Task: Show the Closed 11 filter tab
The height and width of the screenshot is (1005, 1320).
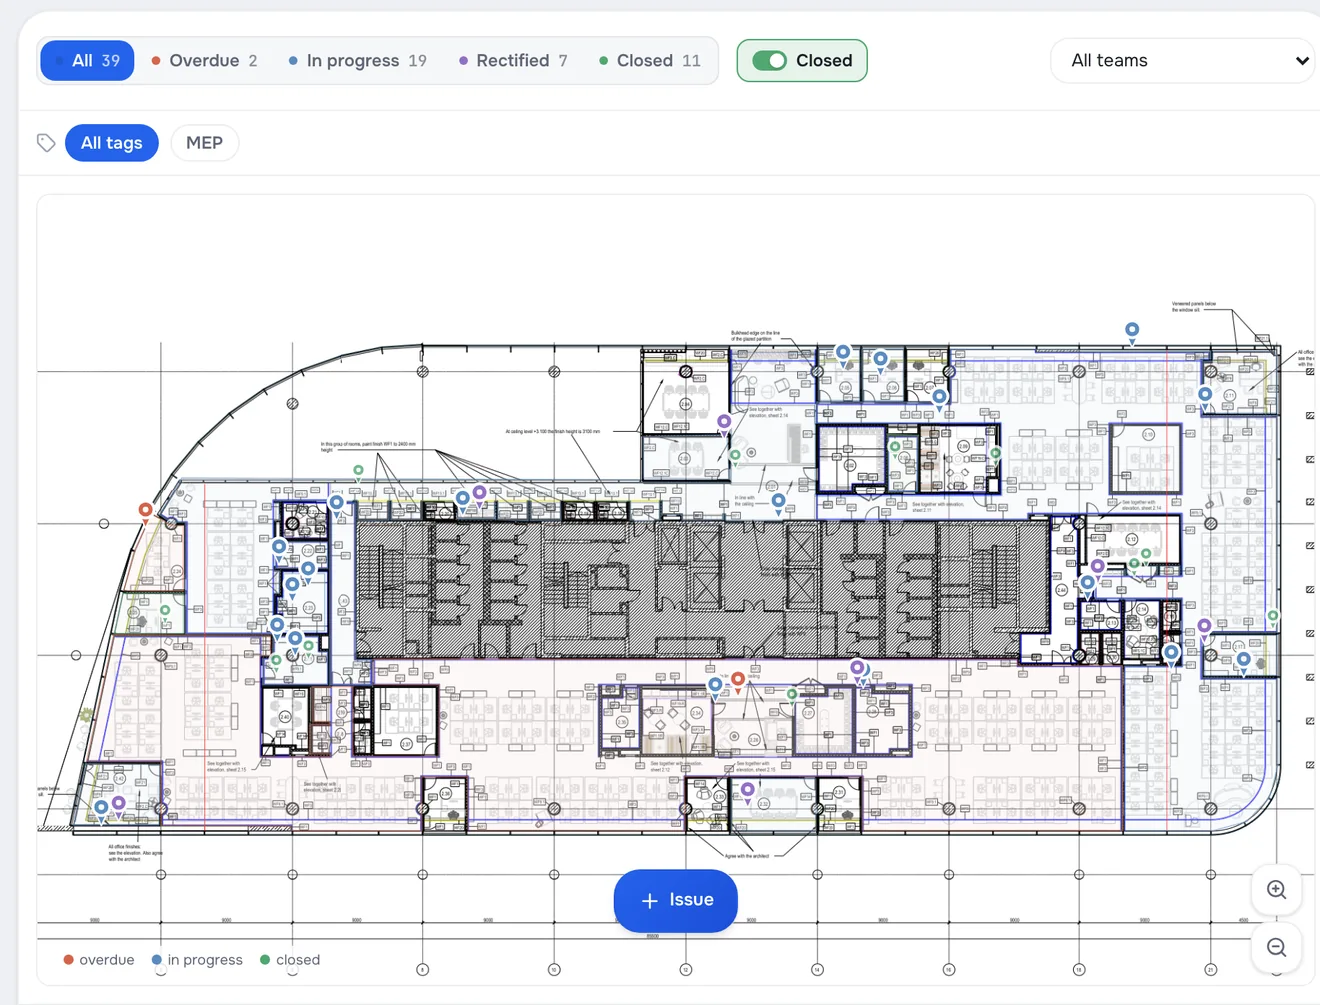Action: point(649,61)
